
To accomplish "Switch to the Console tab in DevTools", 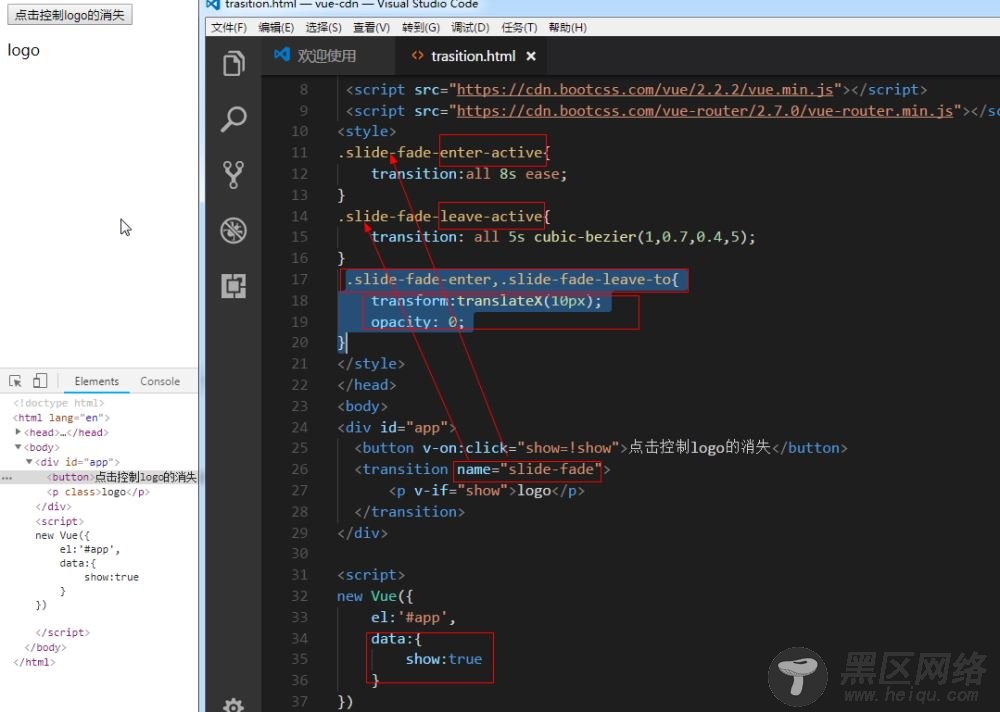I will (160, 381).
